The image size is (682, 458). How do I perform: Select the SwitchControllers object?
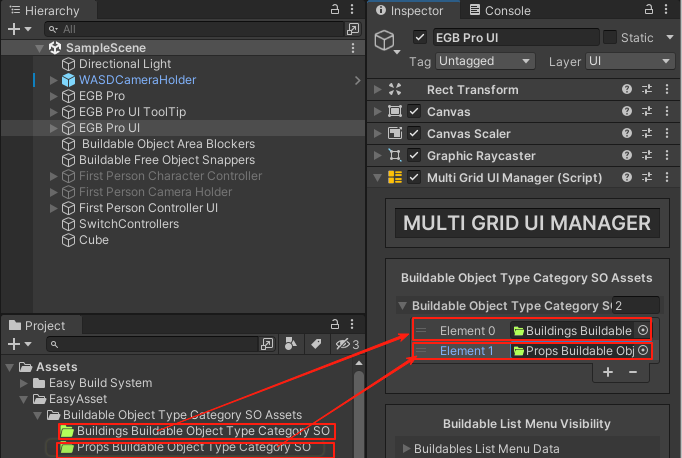point(129,224)
